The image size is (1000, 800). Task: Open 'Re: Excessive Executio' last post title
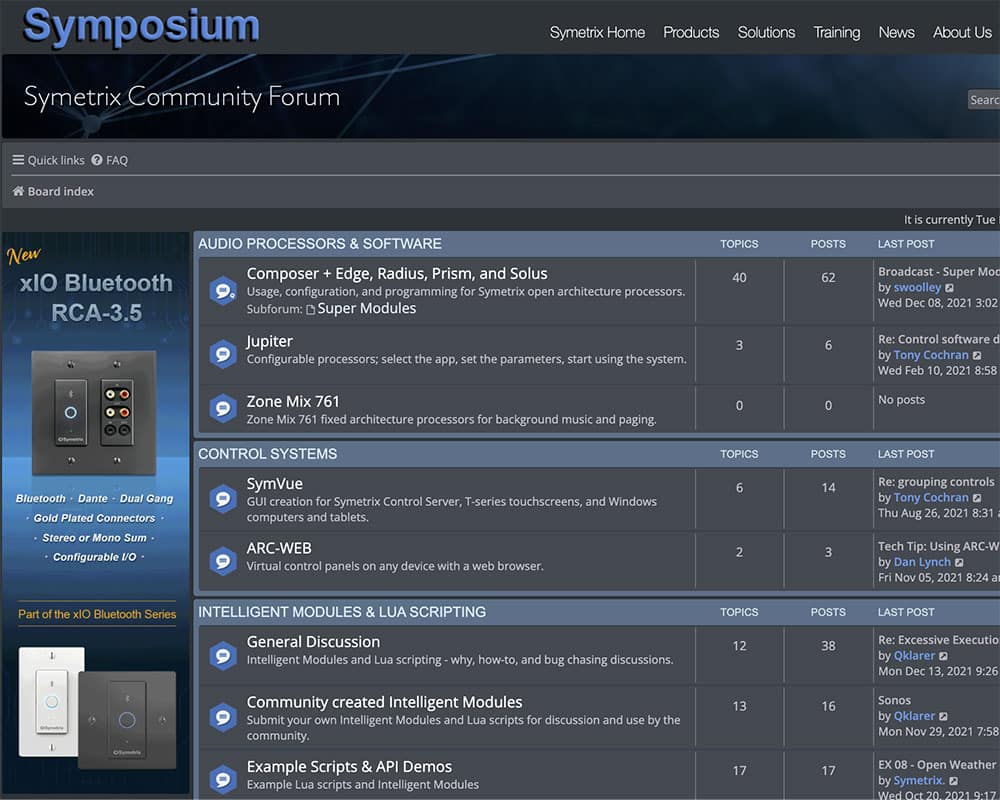tap(939, 640)
